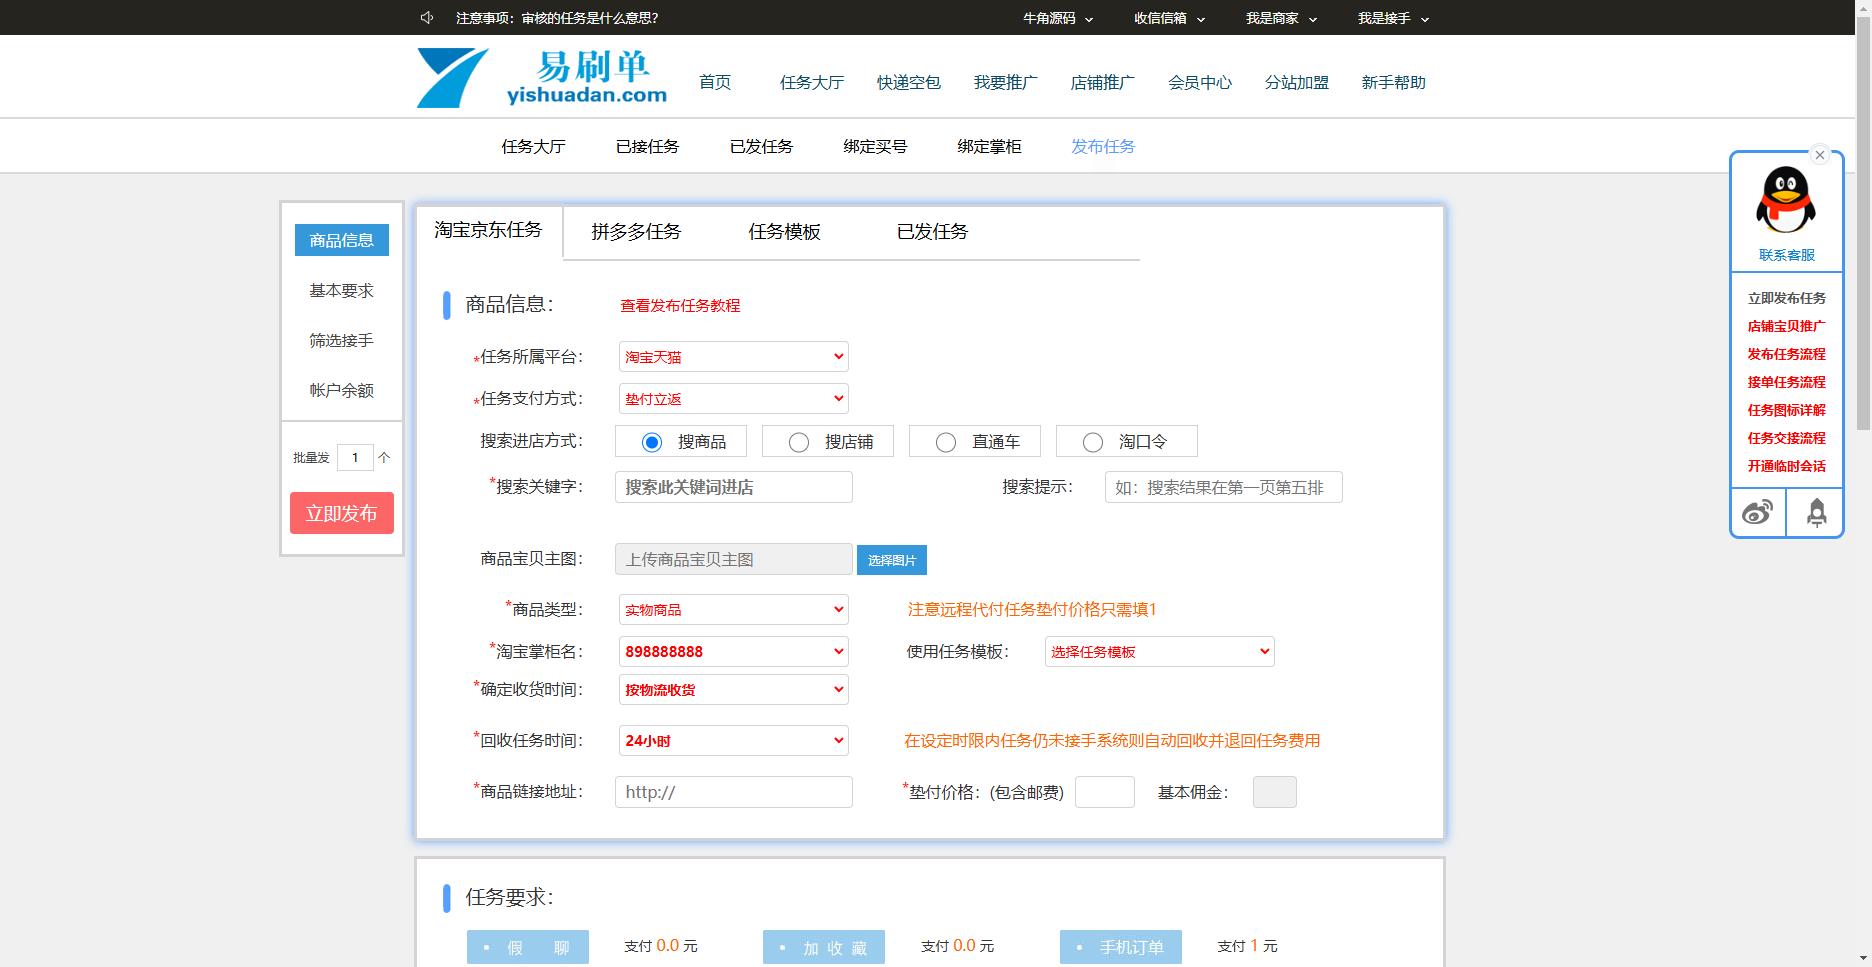Select the 淘口令 radio option
1872x967 pixels.
coord(1093,442)
